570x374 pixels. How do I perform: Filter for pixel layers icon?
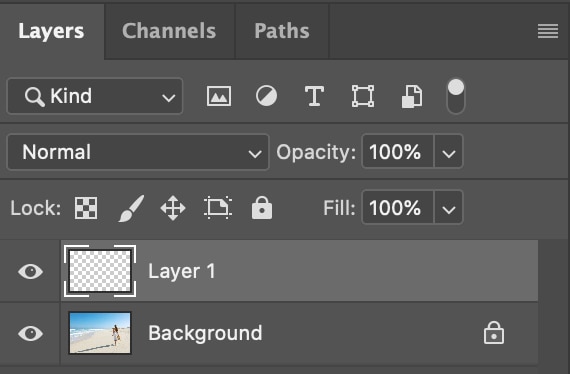pyautogui.click(x=218, y=96)
